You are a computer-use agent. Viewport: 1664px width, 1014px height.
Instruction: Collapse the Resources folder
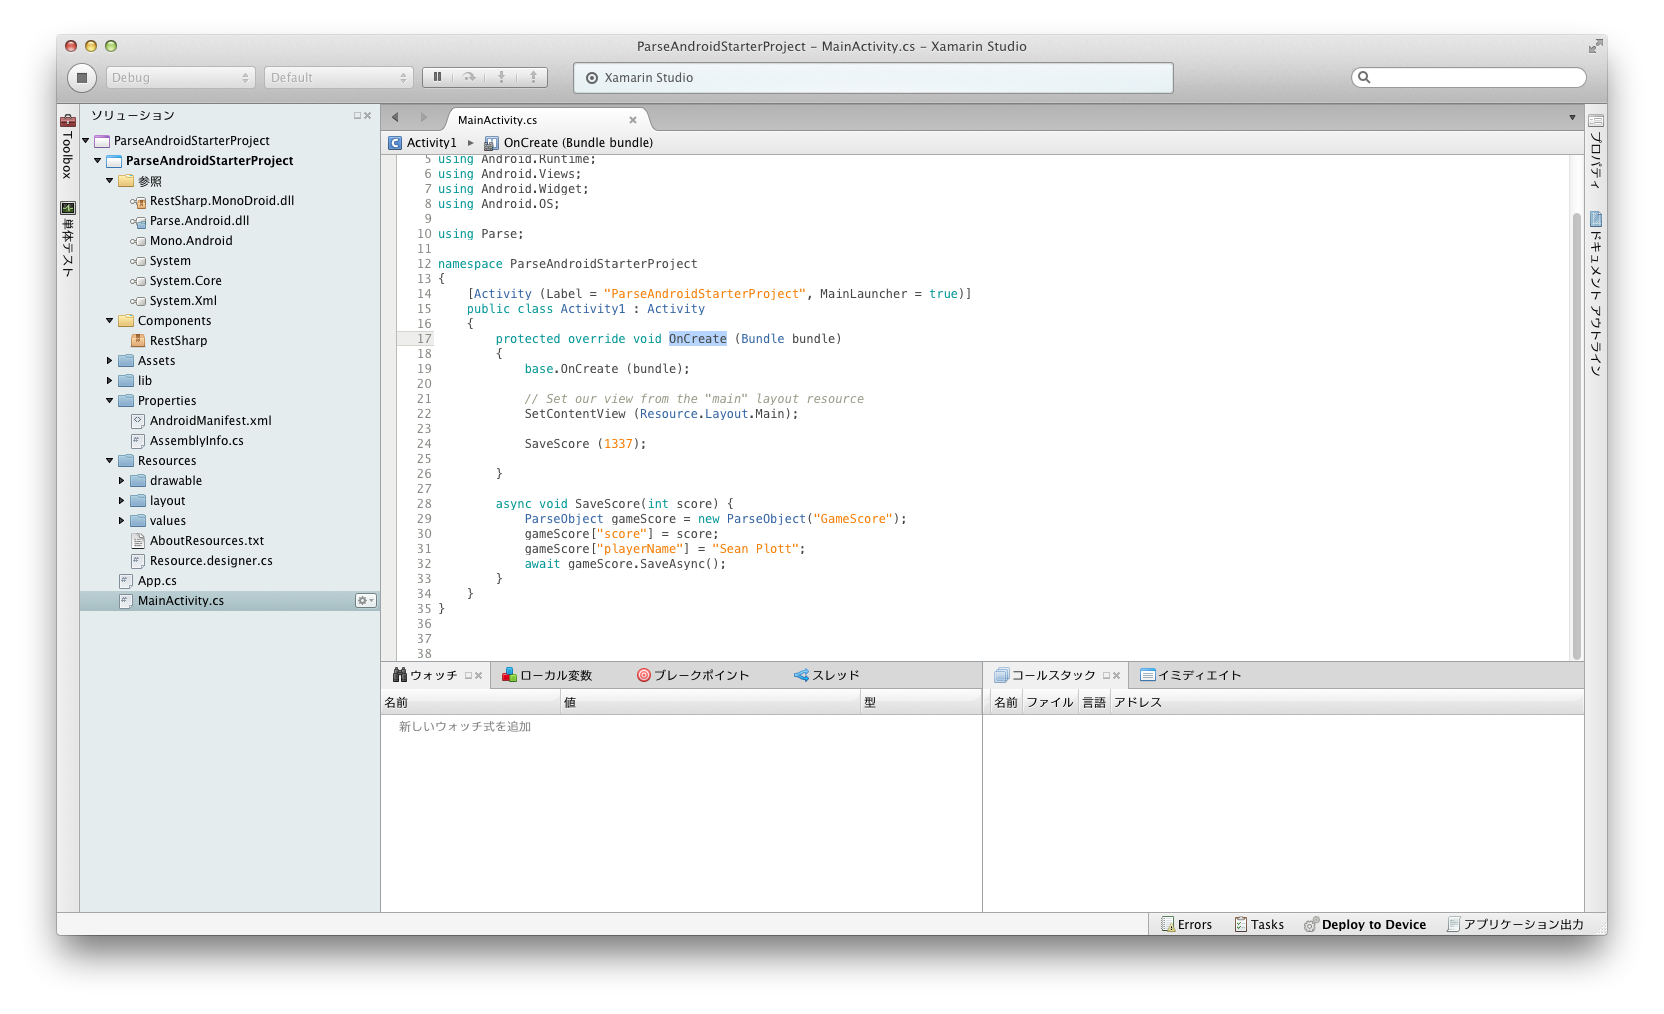(x=110, y=461)
